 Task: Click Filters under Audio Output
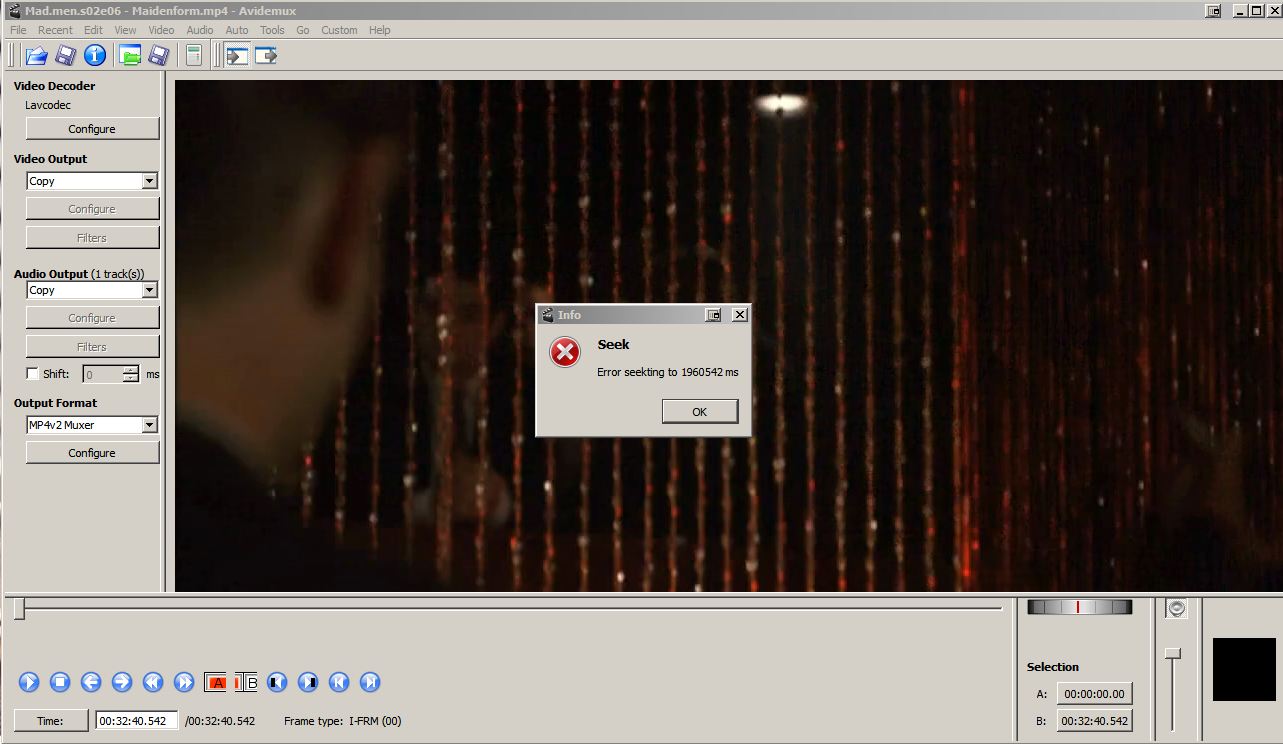(x=92, y=347)
